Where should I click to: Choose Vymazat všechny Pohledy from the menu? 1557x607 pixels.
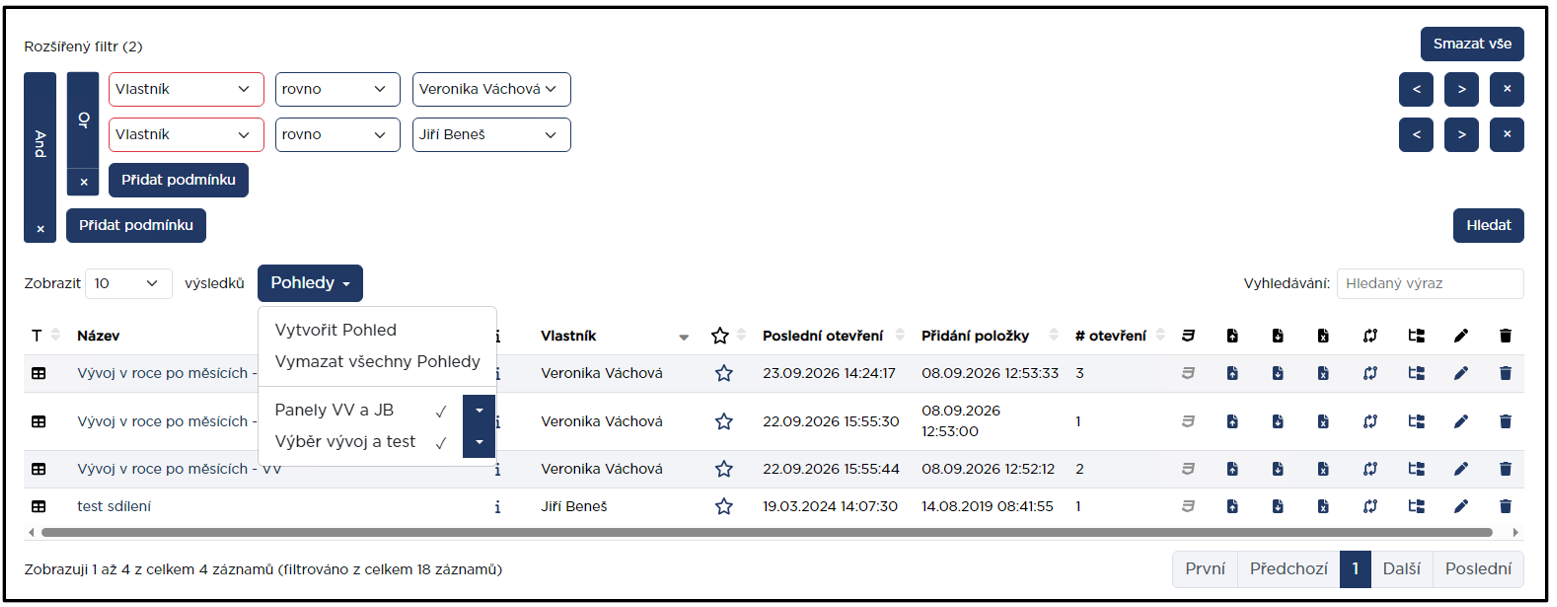pyautogui.click(x=377, y=361)
